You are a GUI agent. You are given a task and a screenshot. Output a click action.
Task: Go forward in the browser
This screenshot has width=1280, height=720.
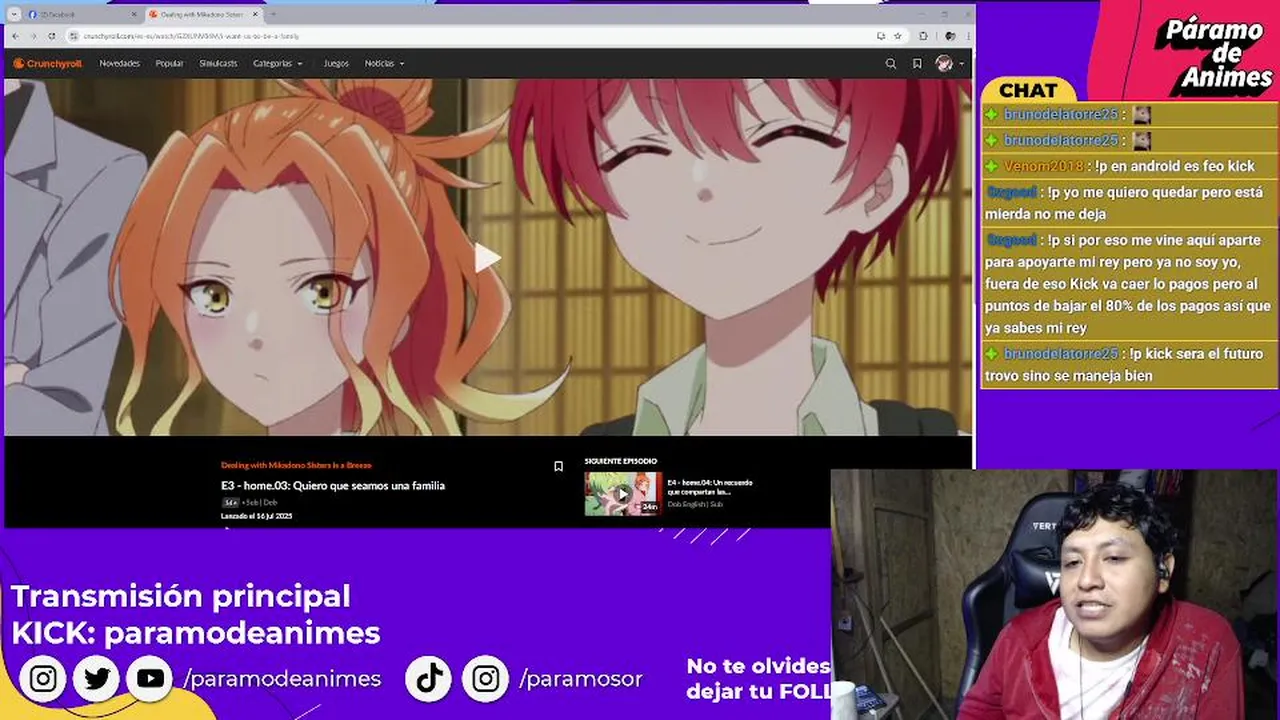(x=34, y=36)
